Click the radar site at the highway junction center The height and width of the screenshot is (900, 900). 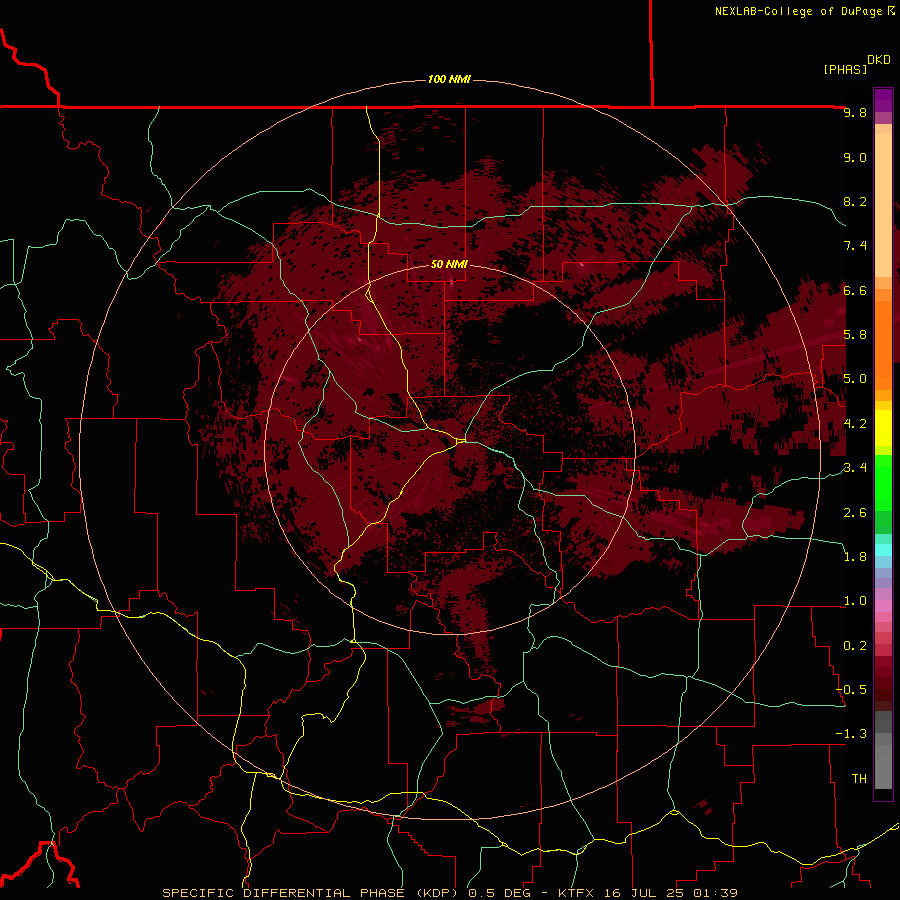tap(461, 440)
